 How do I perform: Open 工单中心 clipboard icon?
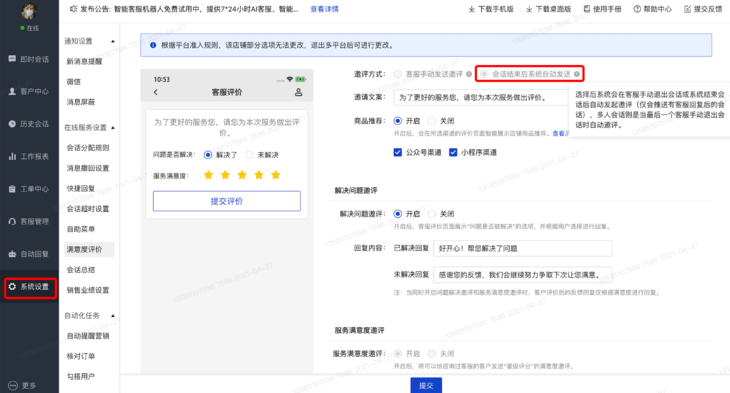tap(12, 189)
